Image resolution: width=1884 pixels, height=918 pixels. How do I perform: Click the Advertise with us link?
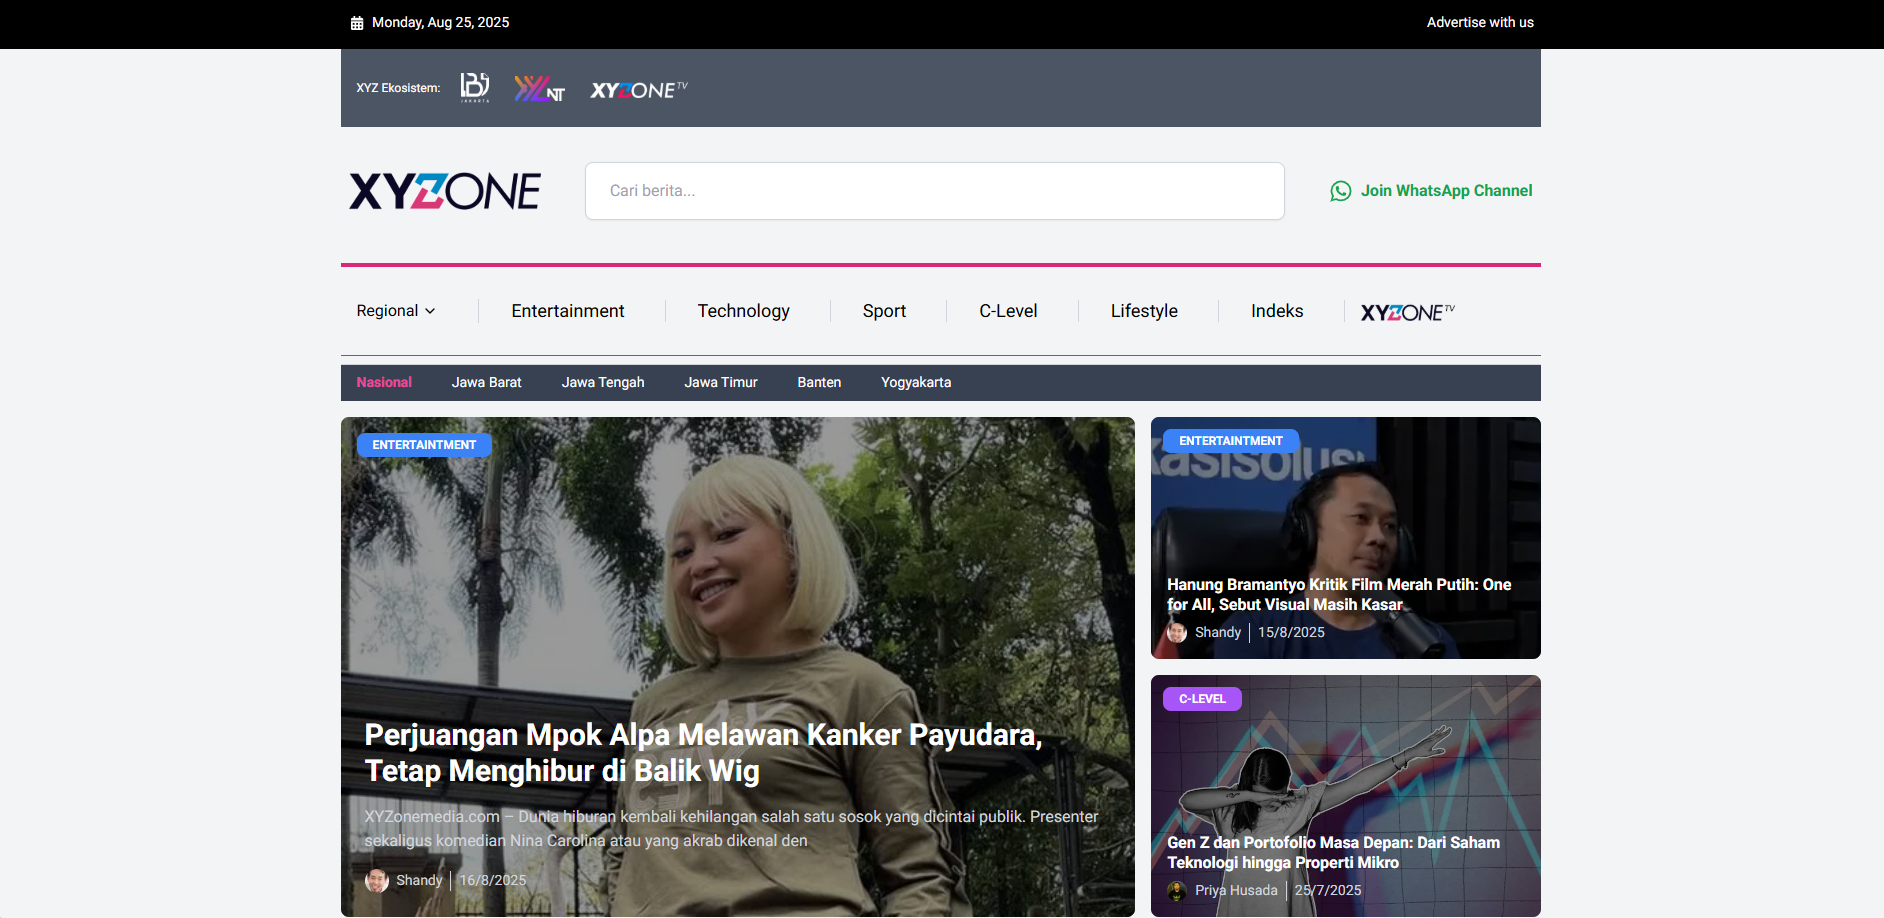coord(1480,21)
